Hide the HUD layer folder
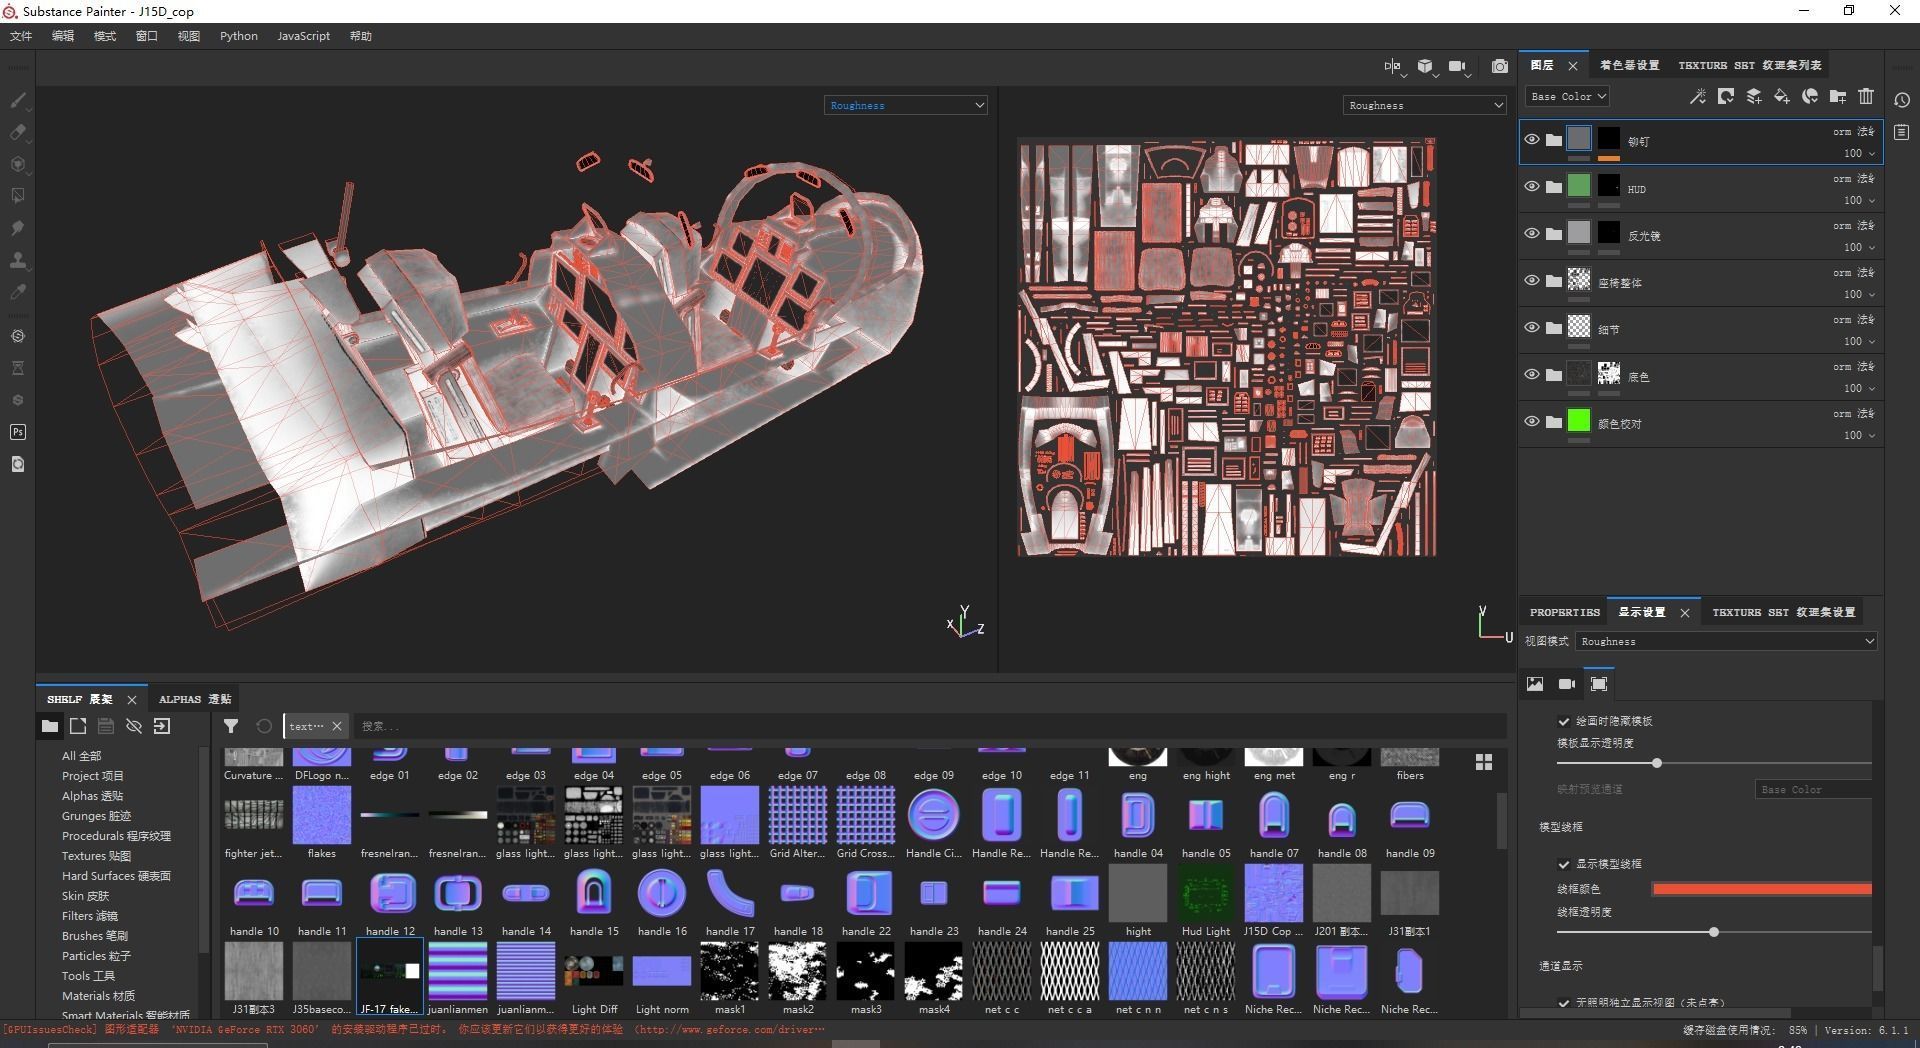This screenshot has height=1048, width=1920. click(1531, 186)
